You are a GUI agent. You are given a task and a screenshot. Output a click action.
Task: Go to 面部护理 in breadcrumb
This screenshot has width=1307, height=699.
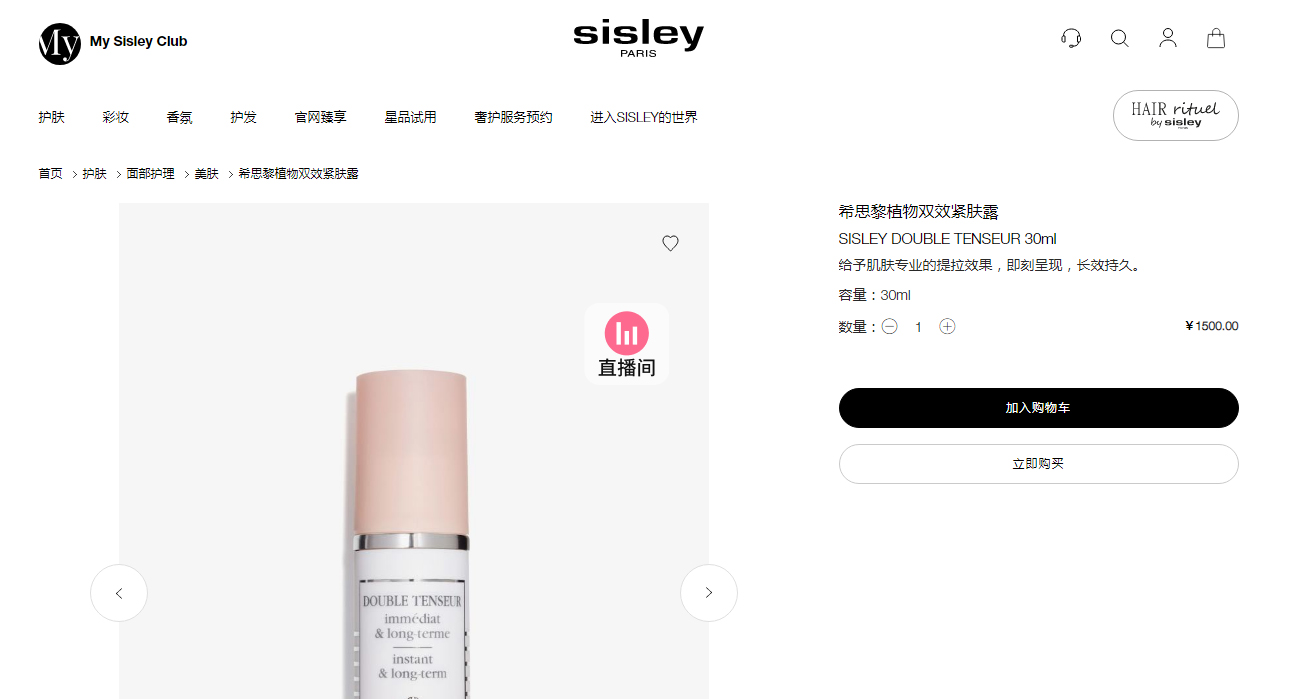[150, 174]
